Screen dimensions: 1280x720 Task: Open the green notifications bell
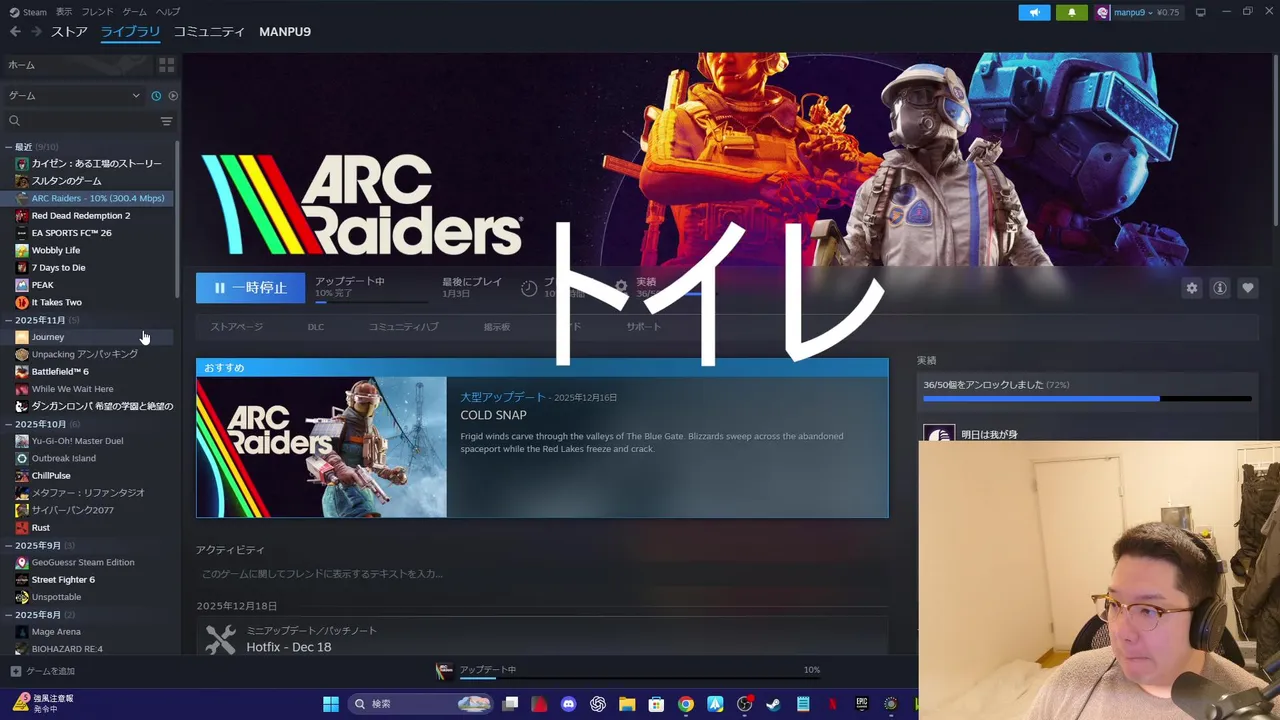[1072, 13]
